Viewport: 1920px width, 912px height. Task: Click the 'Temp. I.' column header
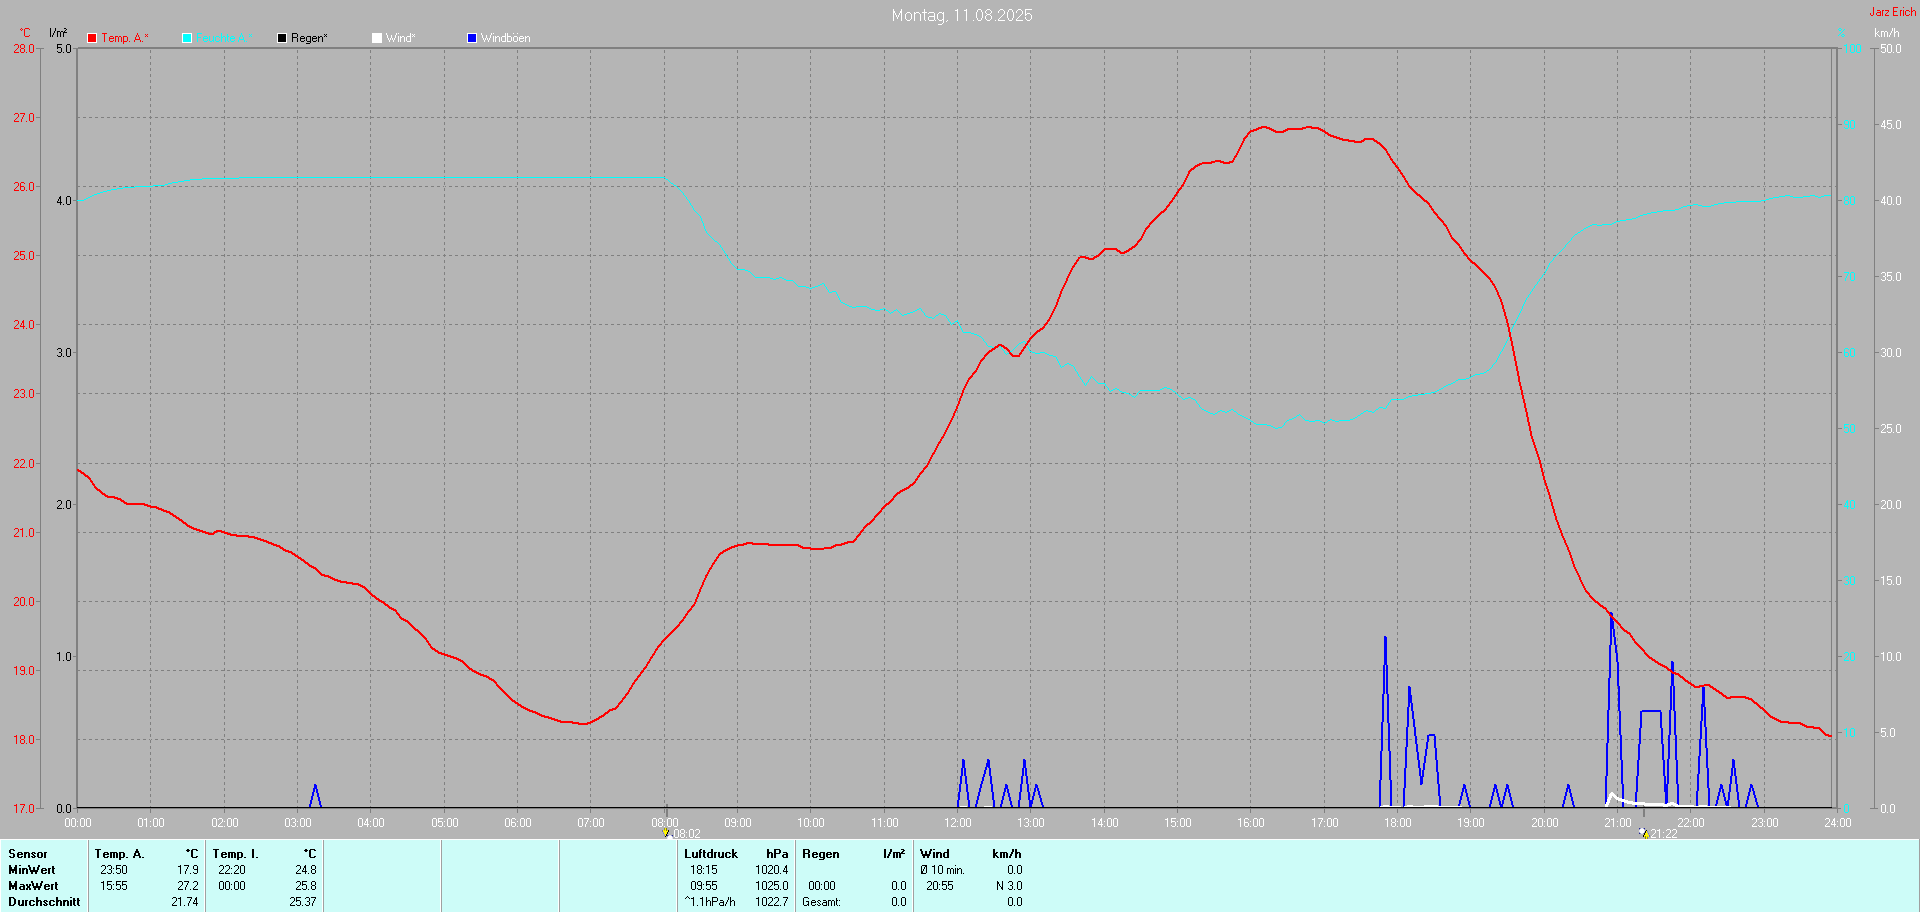[x=236, y=854]
